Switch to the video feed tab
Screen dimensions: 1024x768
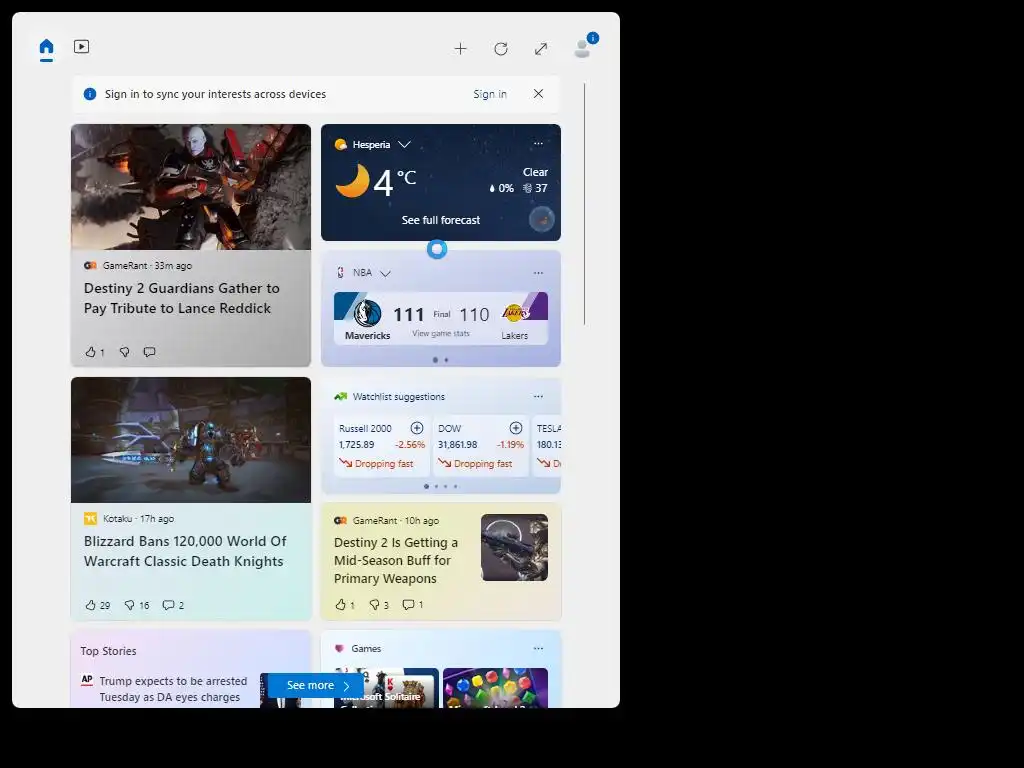(x=82, y=46)
